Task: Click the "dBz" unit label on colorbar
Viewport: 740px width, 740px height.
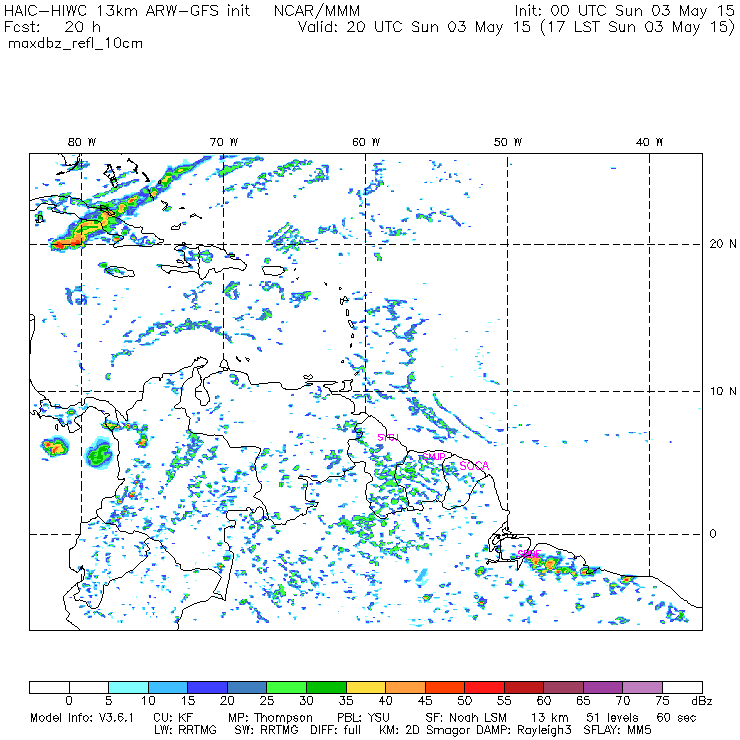Action: [x=701, y=701]
